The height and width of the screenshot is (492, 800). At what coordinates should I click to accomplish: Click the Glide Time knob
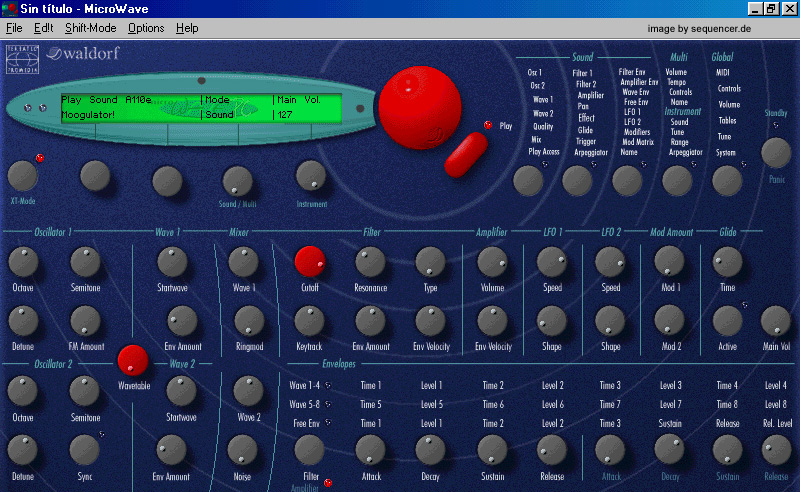[727, 262]
